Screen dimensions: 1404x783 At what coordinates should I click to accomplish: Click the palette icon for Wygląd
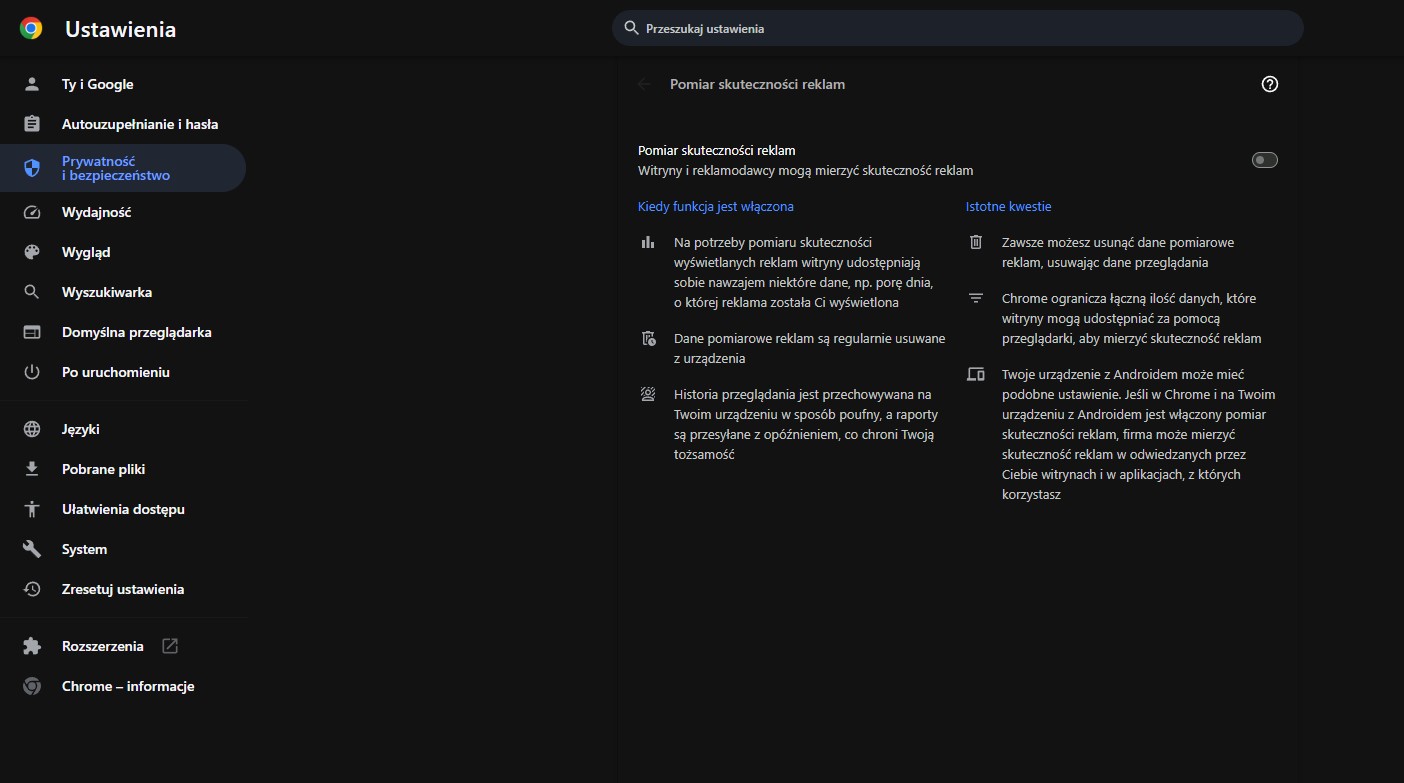(x=32, y=253)
